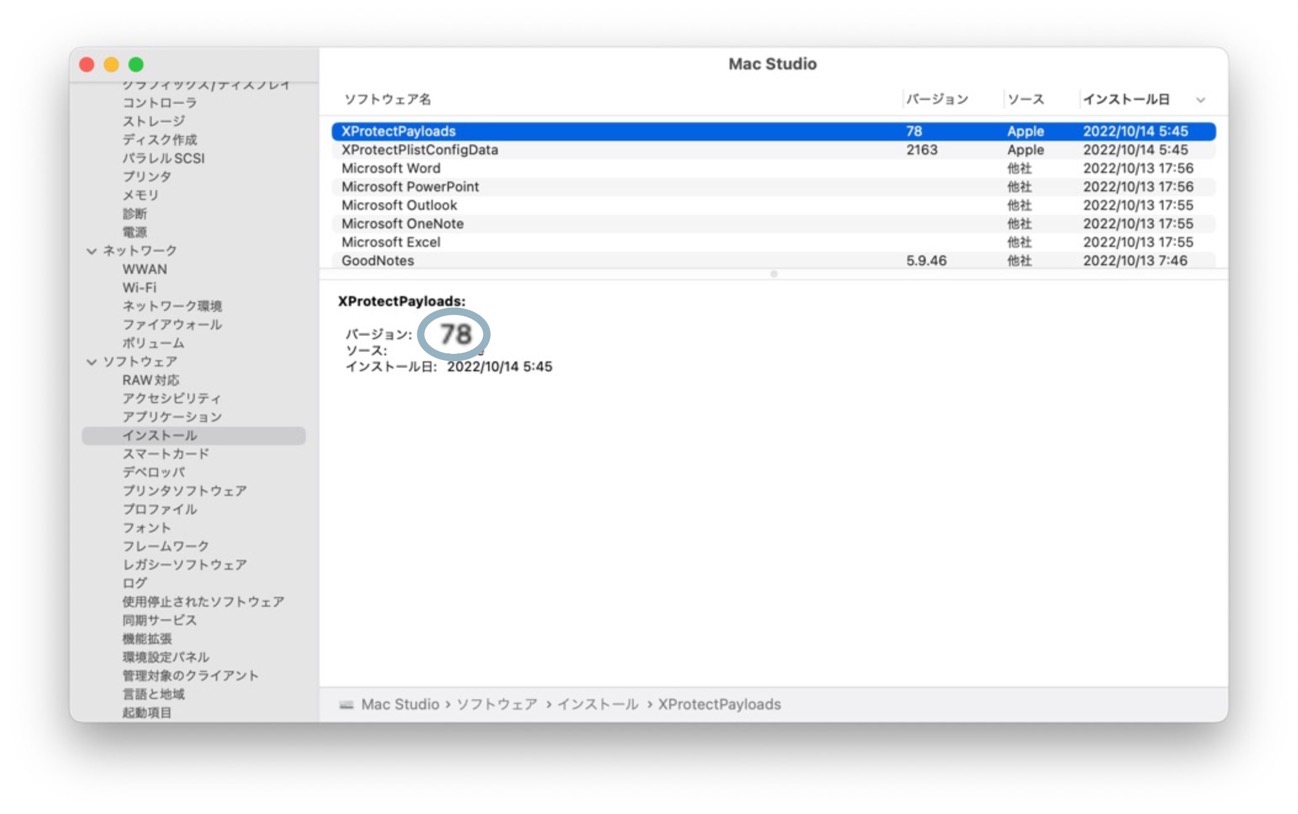Select アクセシビリティ in sidebar
The width and height of the screenshot is (1298, 814).
tap(172, 399)
